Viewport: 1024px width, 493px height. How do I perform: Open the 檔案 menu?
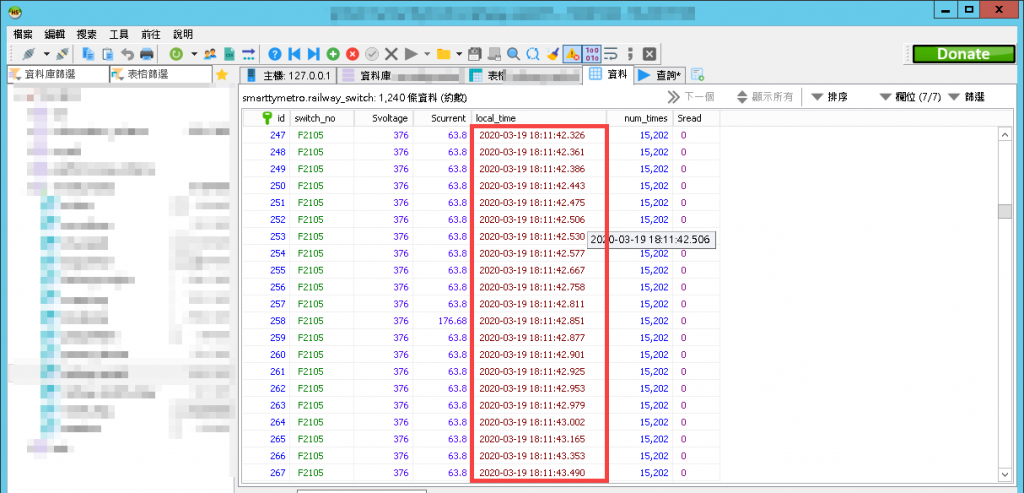[x=24, y=34]
